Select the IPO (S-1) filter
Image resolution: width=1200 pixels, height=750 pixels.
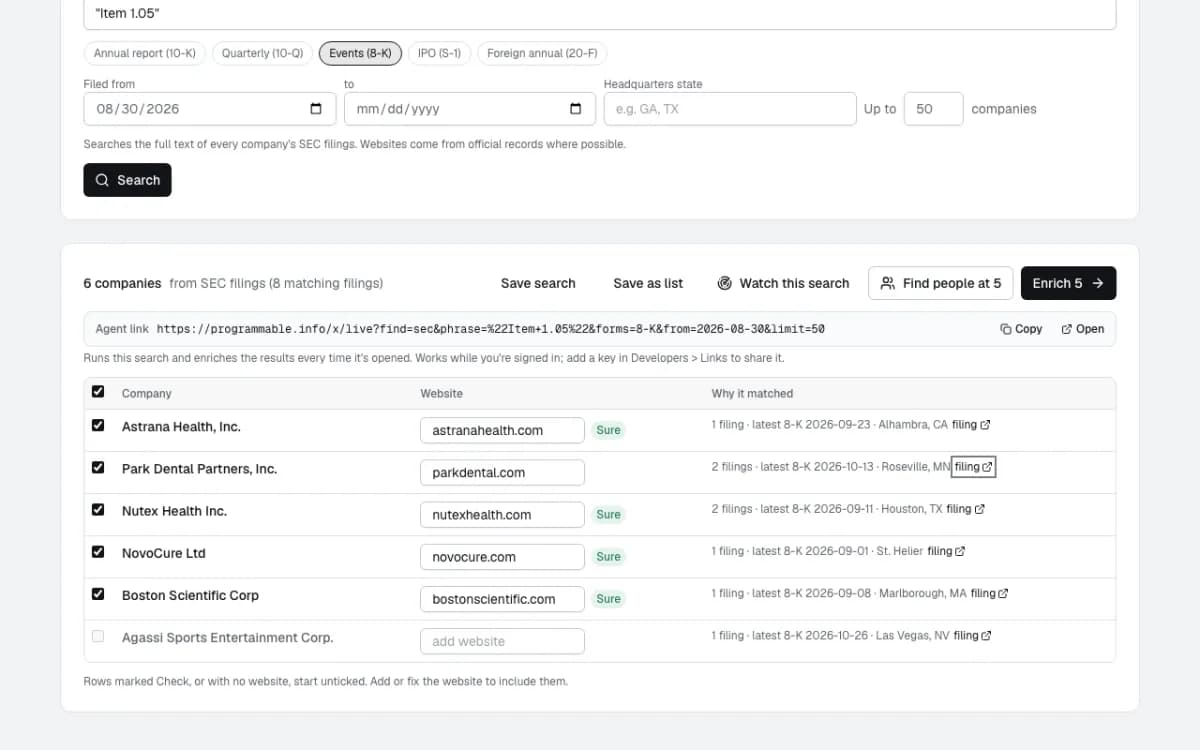pyautogui.click(x=439, y=53)
